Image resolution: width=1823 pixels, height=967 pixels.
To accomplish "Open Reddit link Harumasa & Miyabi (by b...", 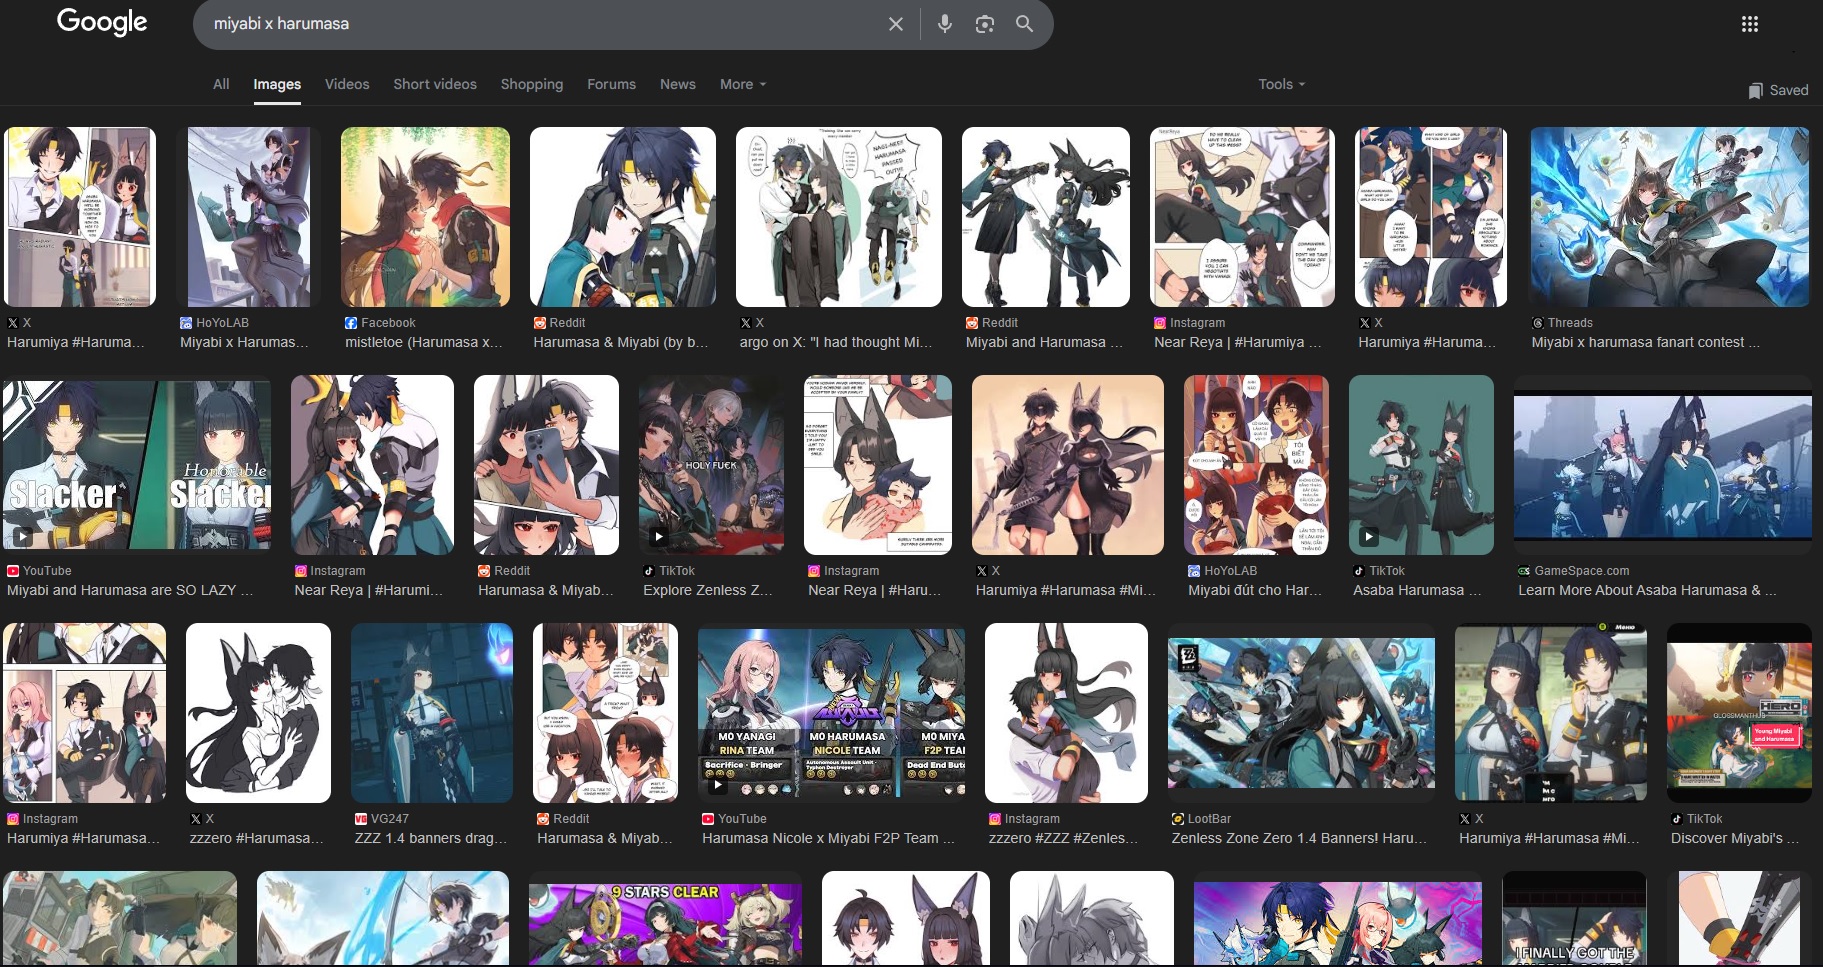I will [x=620, y=342].
